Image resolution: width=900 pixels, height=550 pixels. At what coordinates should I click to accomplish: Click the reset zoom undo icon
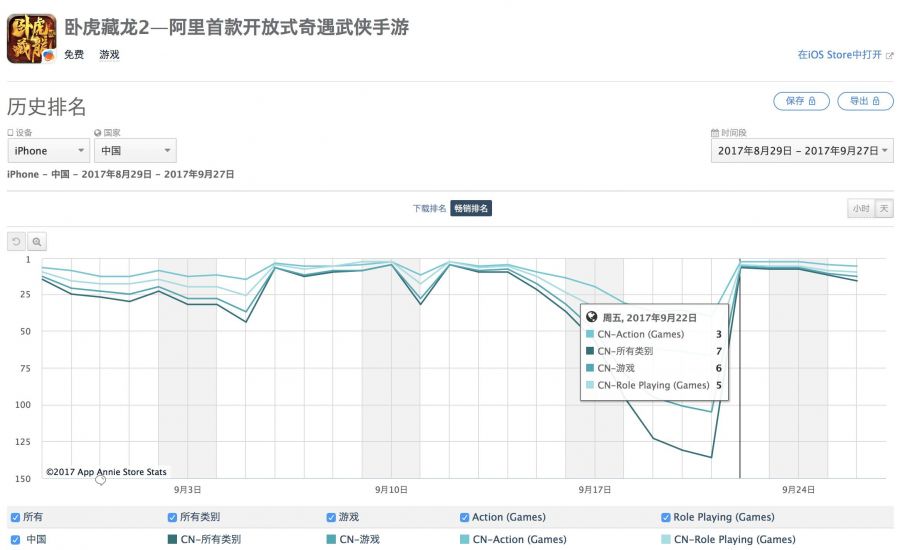[17, 242]
